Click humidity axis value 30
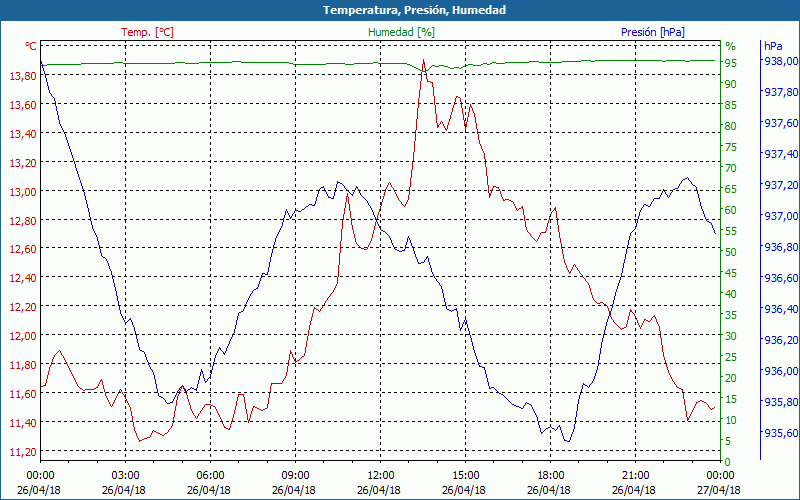This screenshot has height=500, width=800. coord(731,336)
